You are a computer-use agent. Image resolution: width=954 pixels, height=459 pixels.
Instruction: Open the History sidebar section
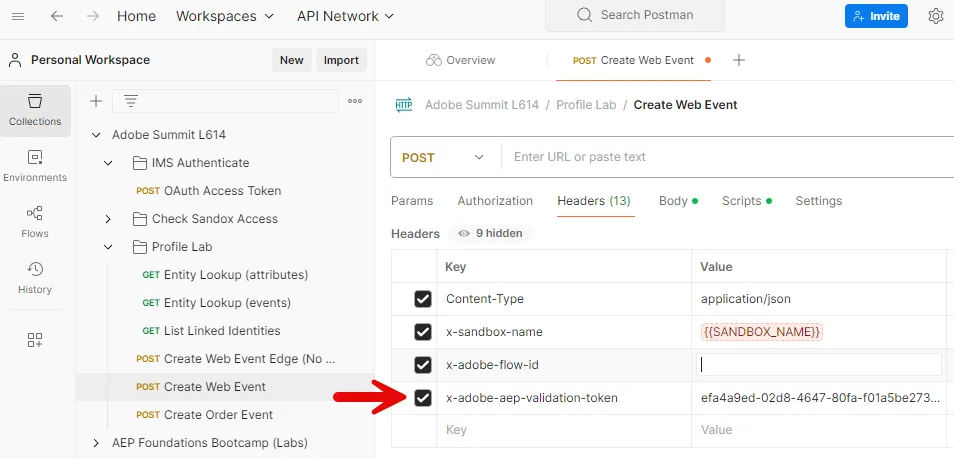coord(35,278)
